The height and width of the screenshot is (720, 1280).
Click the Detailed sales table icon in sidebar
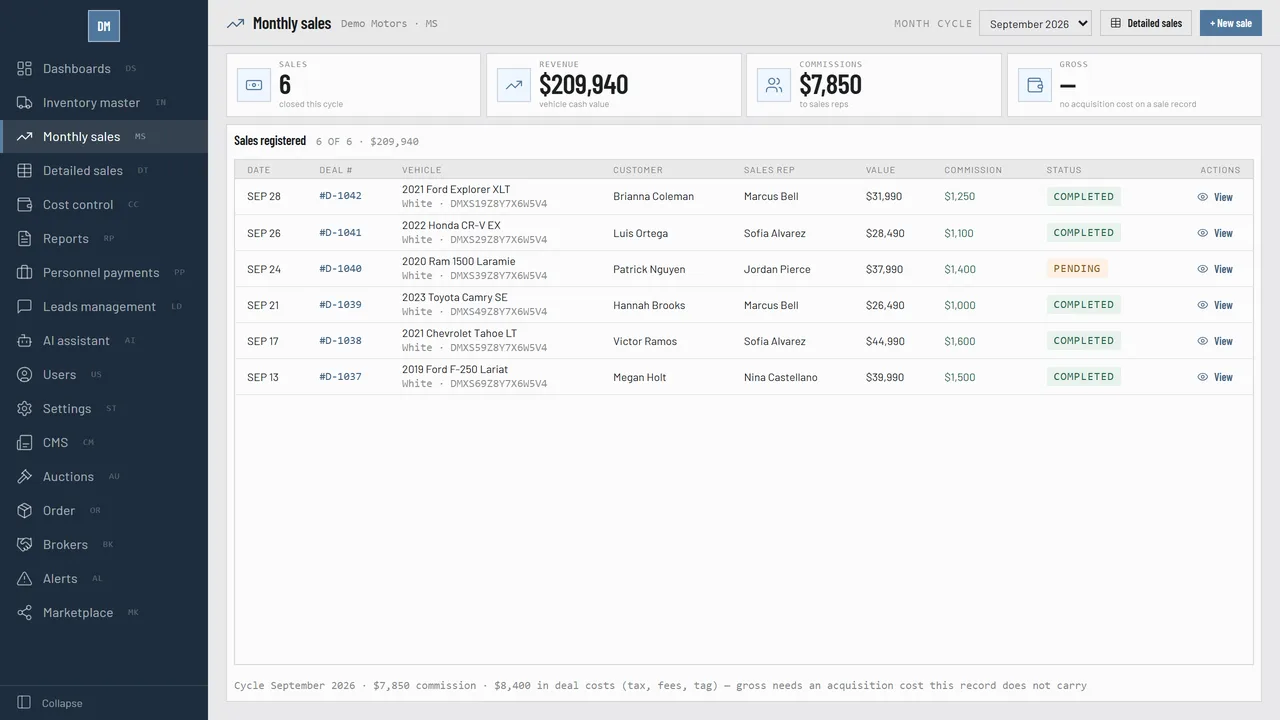tap(24, 170)
